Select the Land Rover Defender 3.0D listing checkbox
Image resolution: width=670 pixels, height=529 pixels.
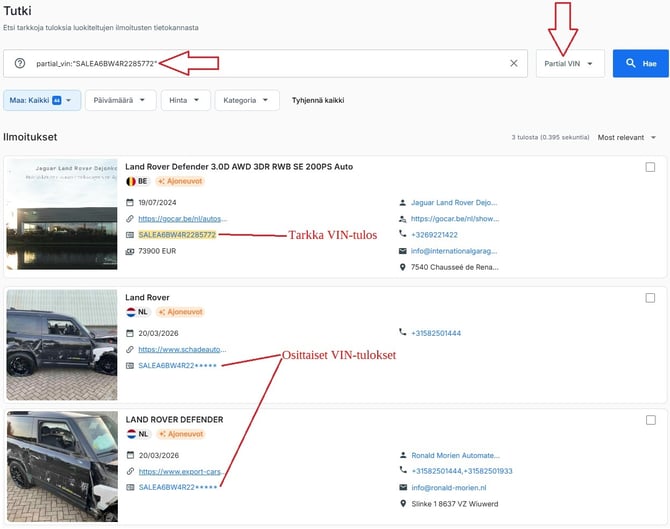pos(650,167)
